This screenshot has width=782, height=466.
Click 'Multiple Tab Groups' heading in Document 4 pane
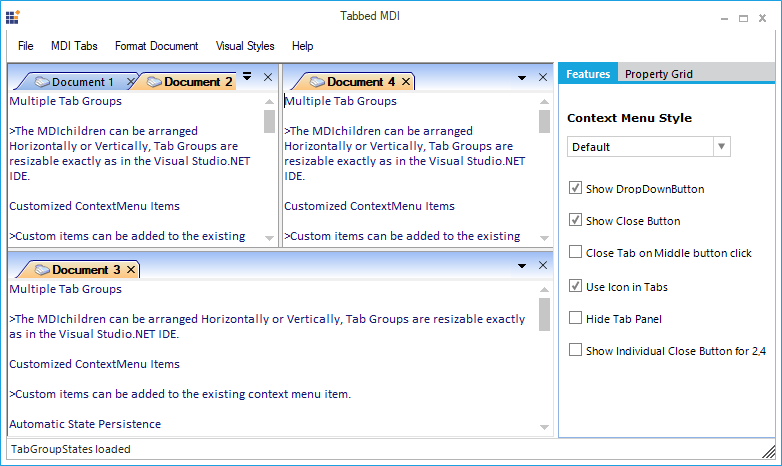tap(341, 101)
